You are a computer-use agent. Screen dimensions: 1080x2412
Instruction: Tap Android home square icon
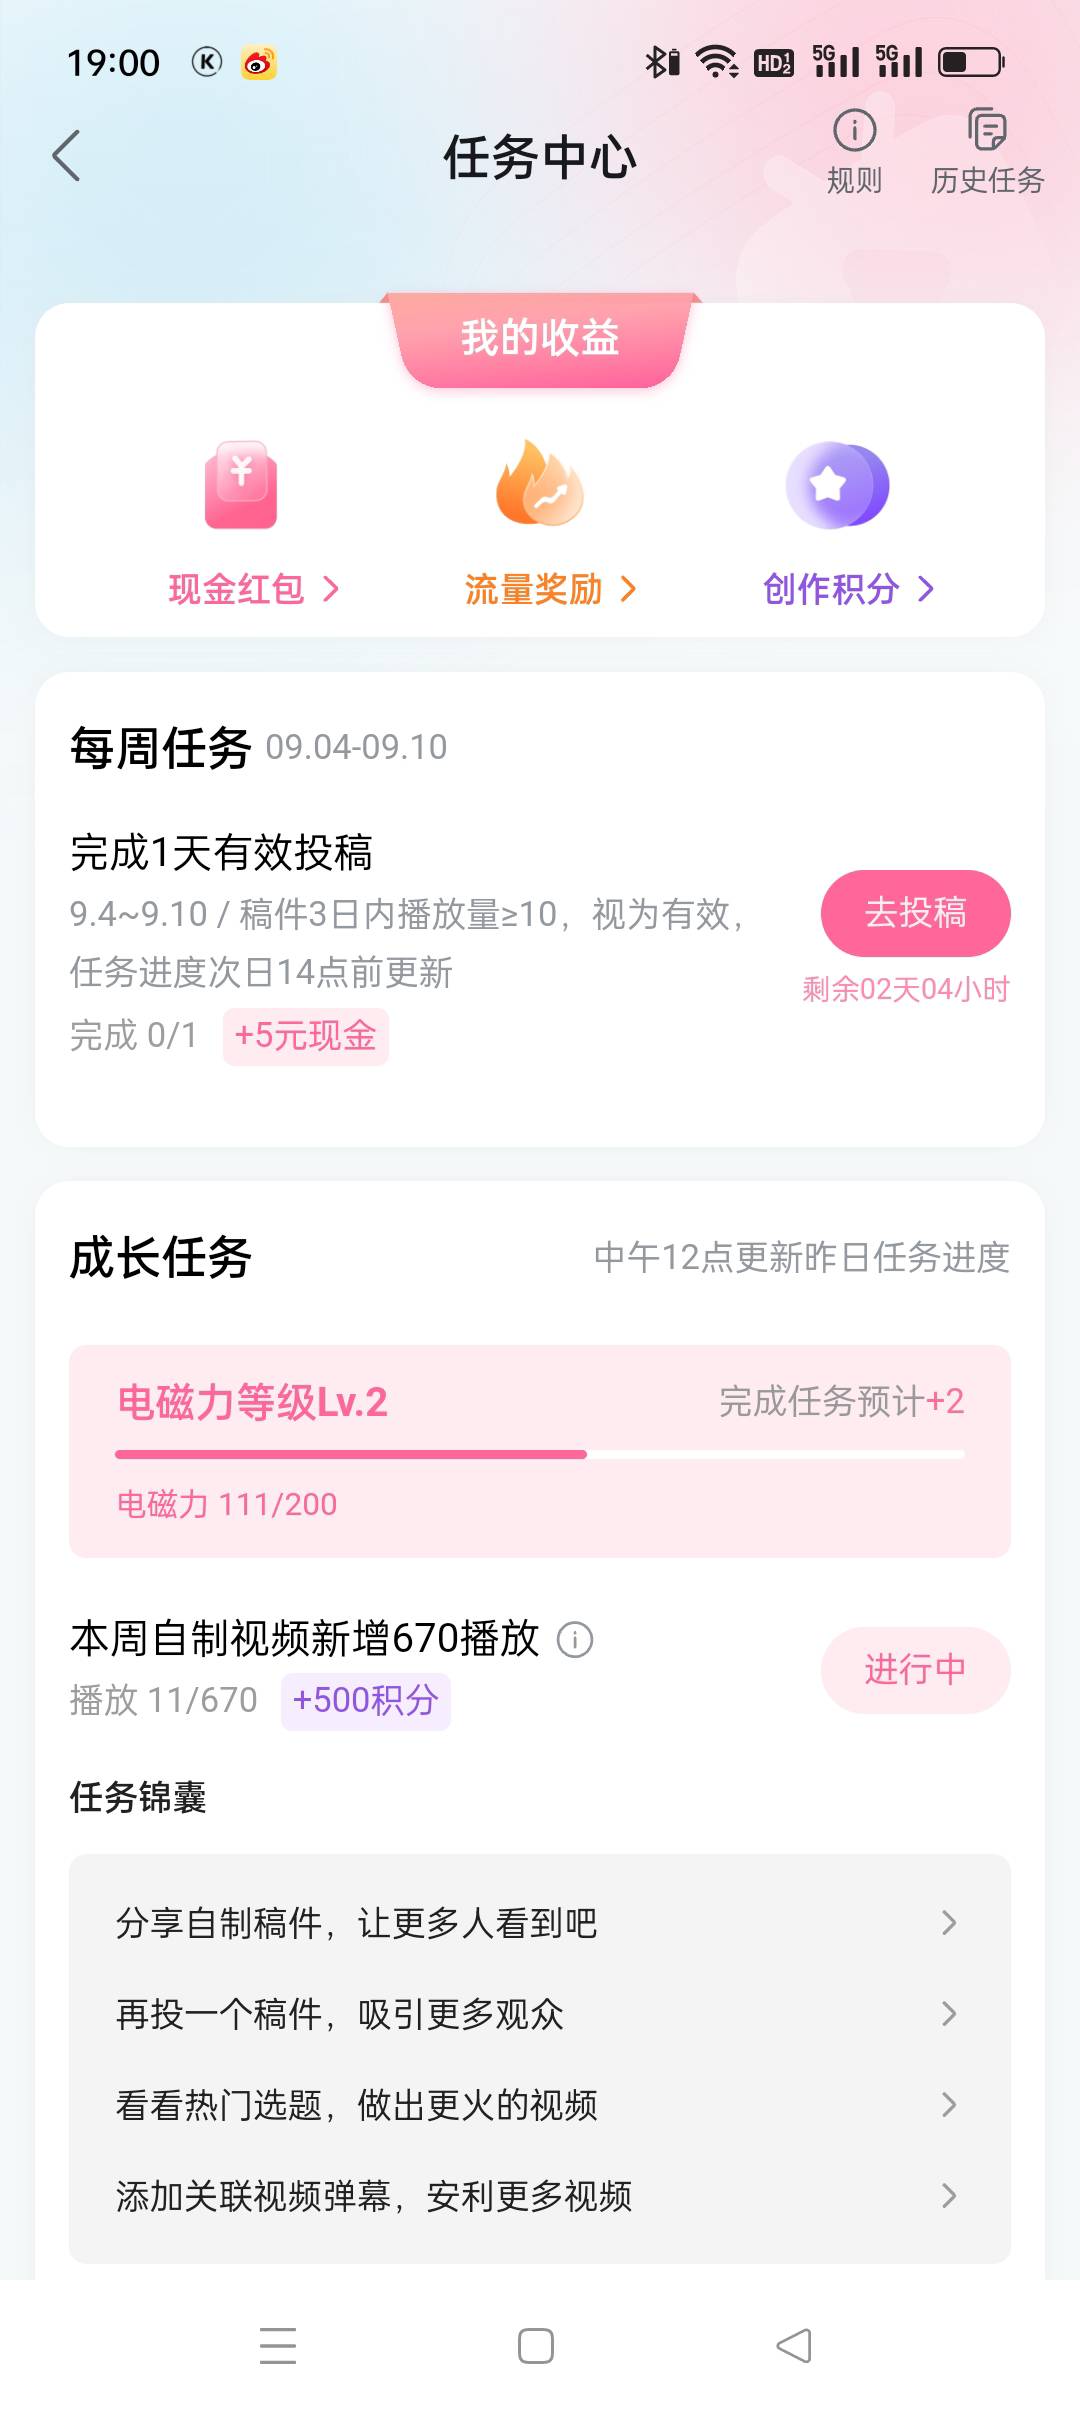pyautogui.click(x=536, y=2345)
